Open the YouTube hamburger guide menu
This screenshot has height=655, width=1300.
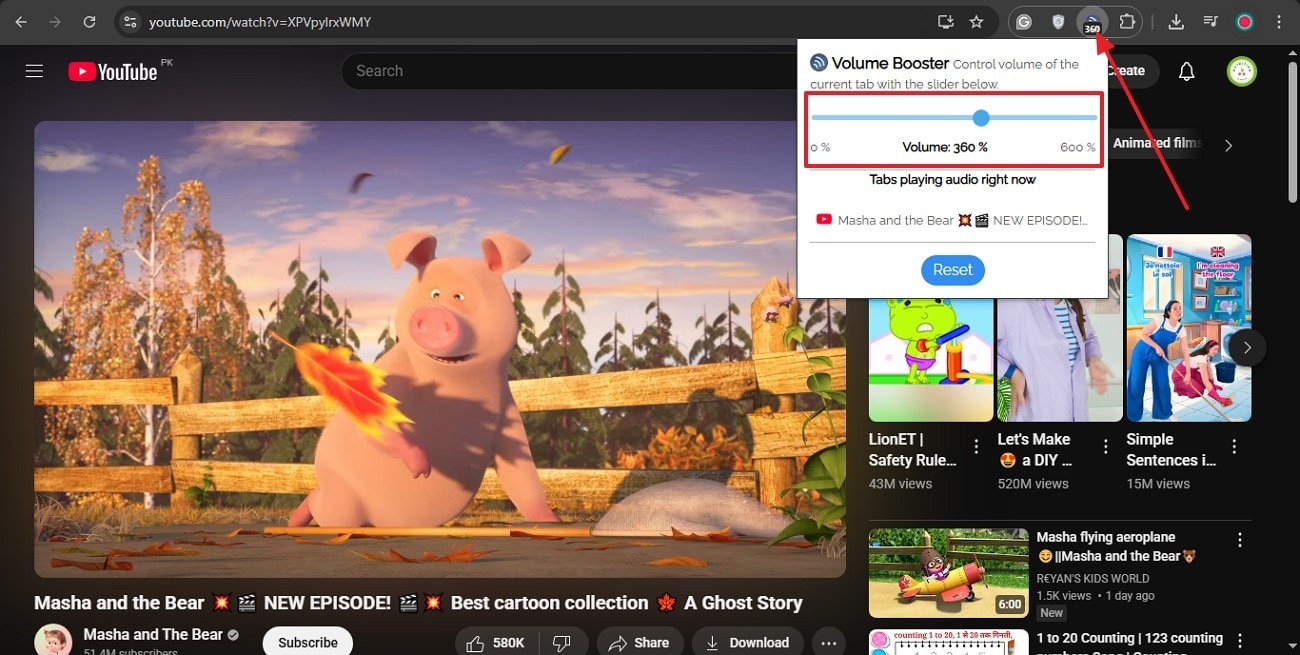(x=34, y=71)
